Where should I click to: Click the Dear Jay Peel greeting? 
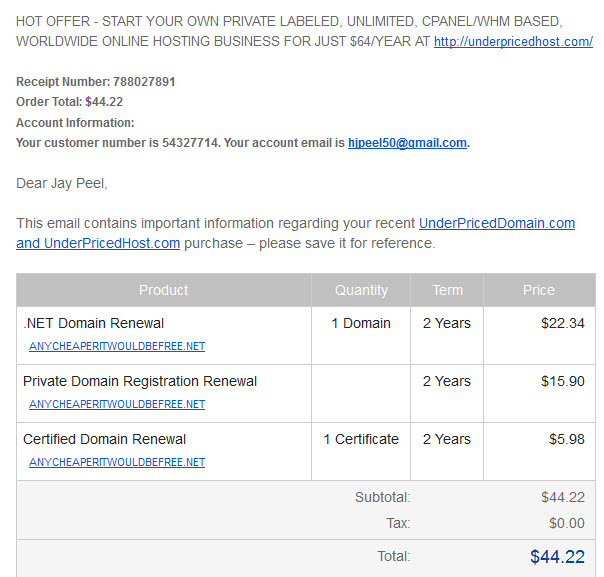pyautogui.click(x=62, y=183)
